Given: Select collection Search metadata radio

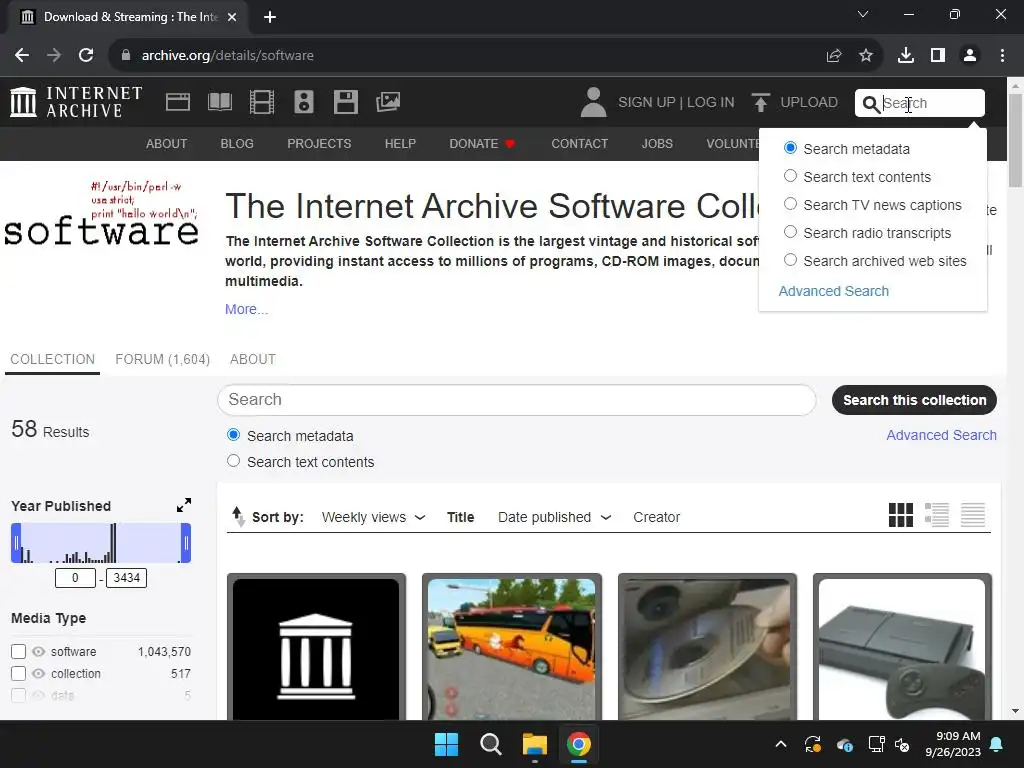Looking at the screenshot, I should (233, 435).
